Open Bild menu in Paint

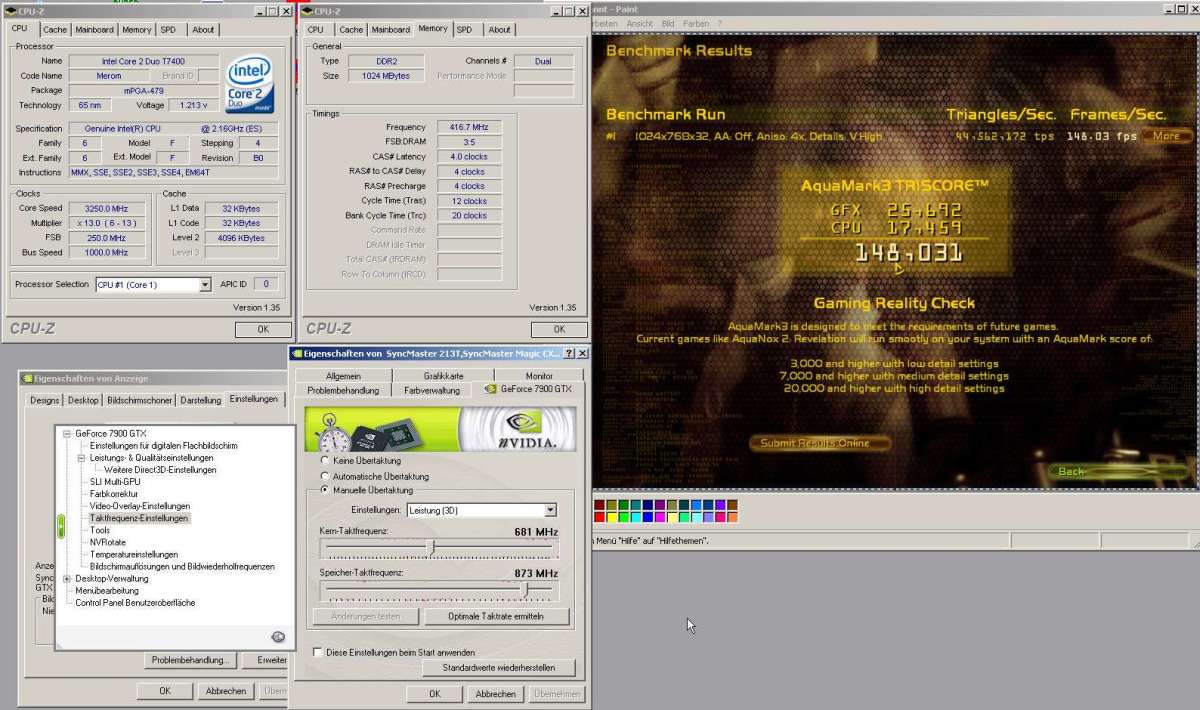(668, 23)
